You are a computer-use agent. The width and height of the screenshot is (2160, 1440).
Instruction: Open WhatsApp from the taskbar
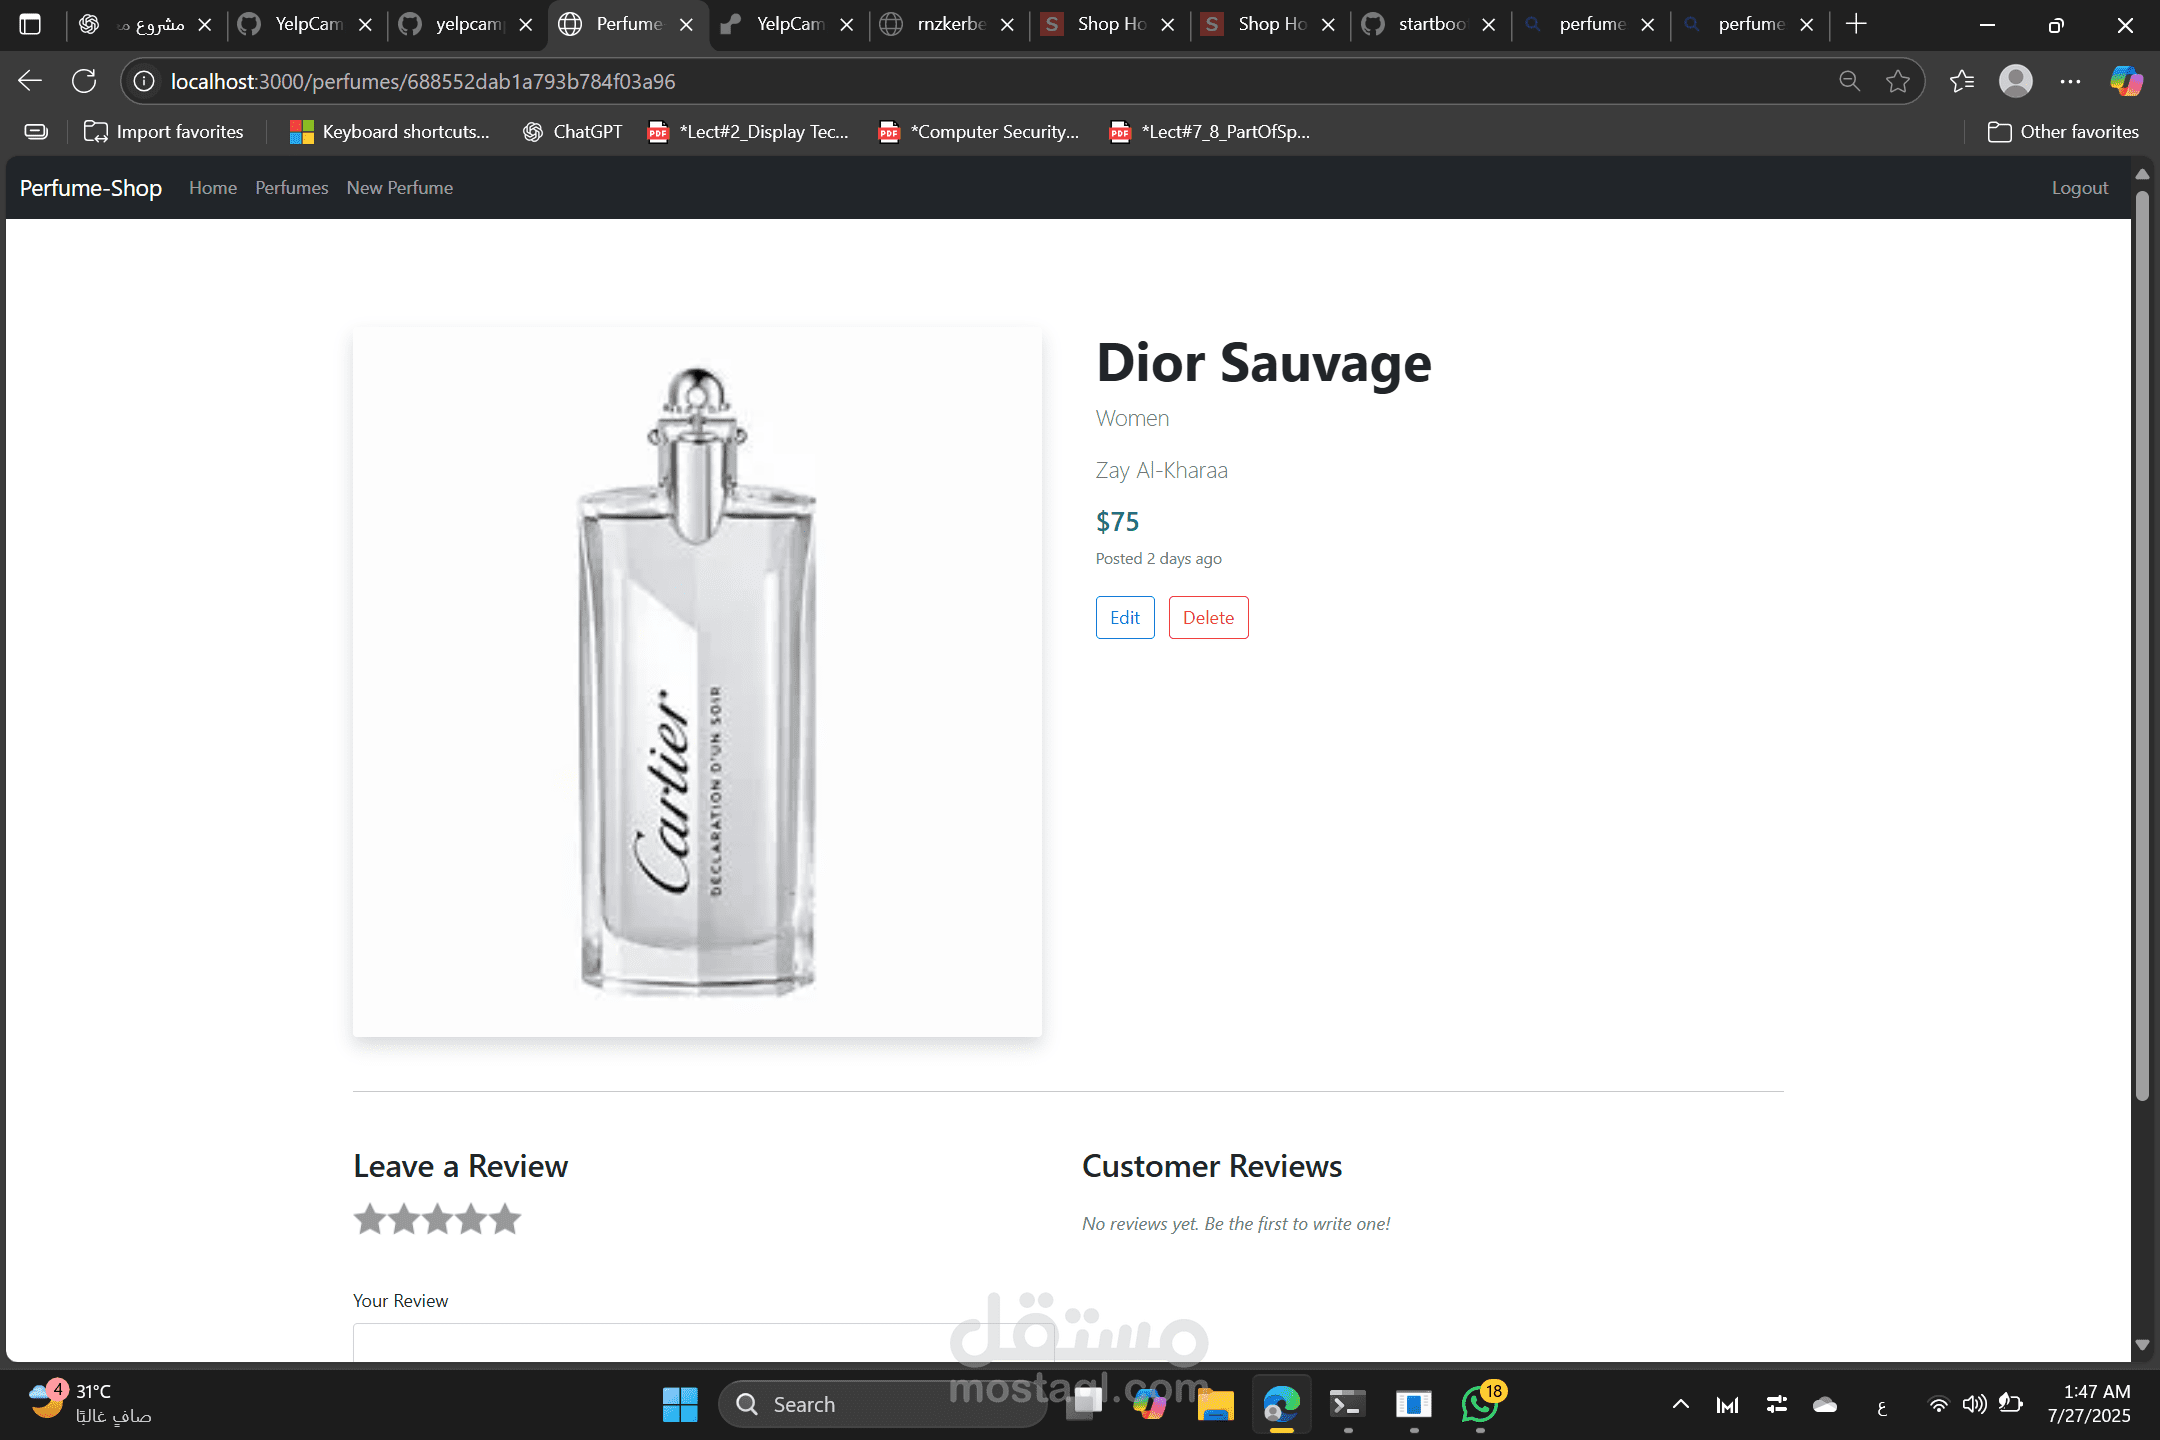tap(1480, 1404)
